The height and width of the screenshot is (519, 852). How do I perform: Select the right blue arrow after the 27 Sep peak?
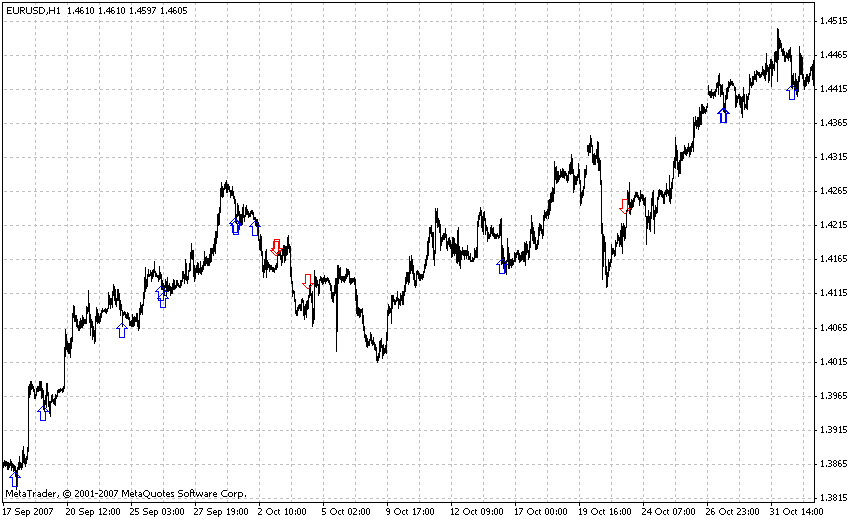[255, 228]
